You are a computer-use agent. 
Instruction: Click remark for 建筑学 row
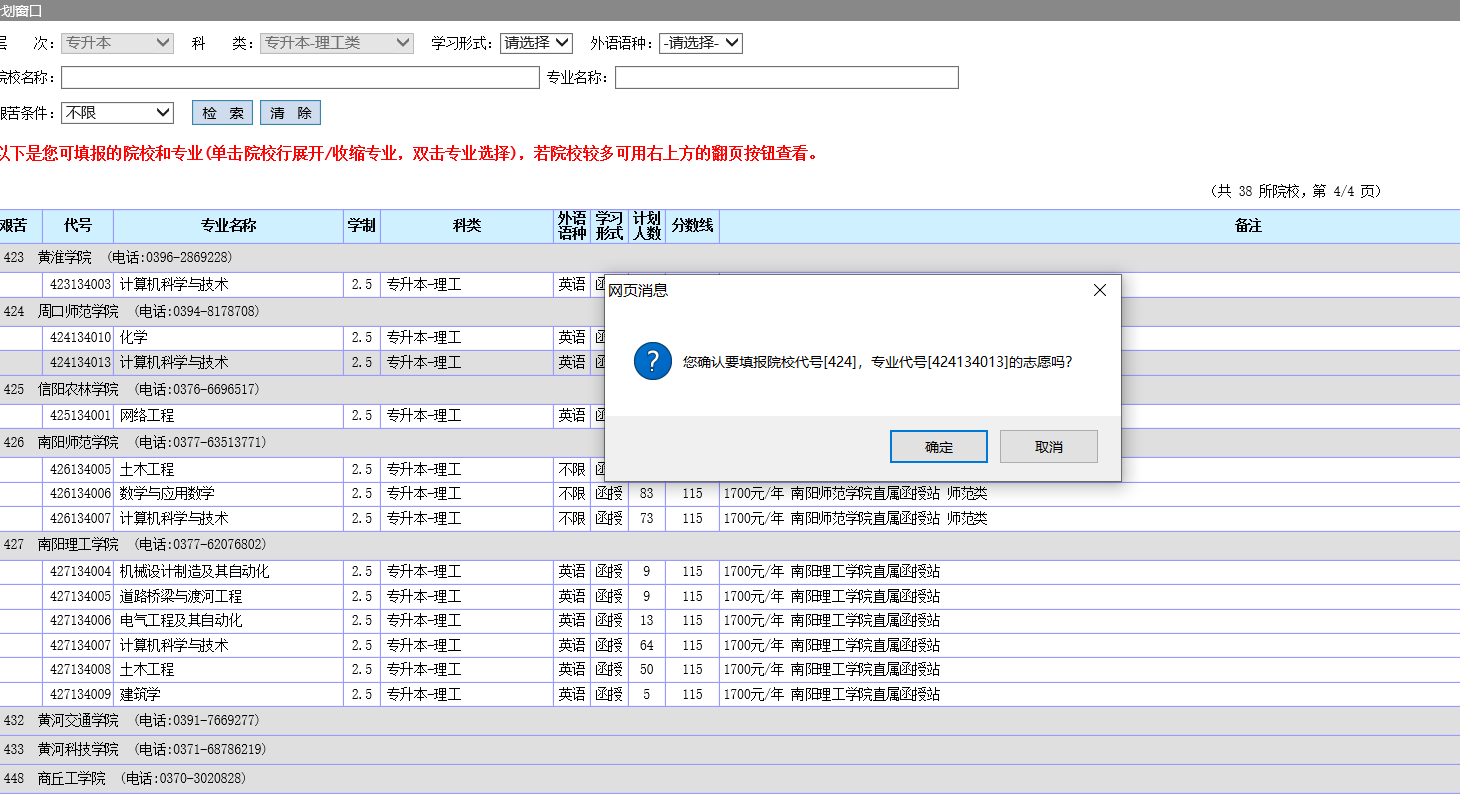832,694
